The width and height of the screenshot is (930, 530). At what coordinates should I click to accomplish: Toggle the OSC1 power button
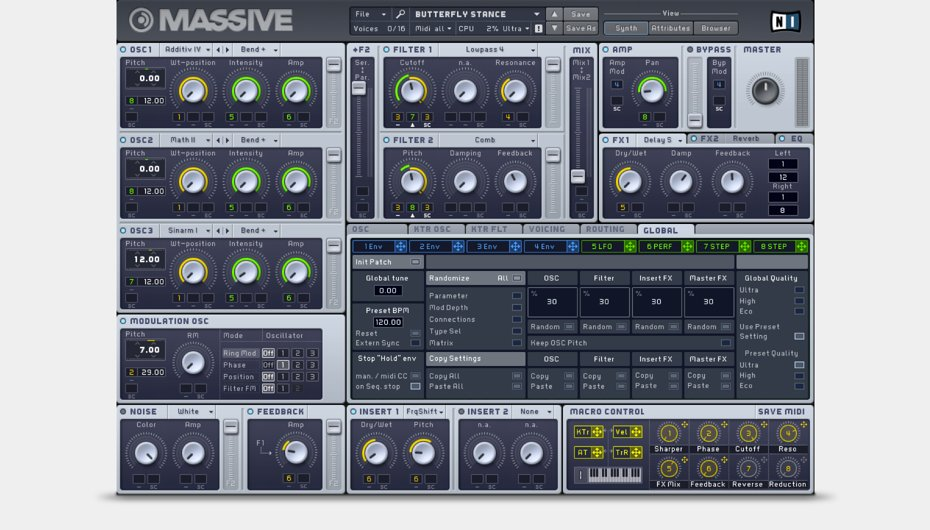[123, 49]
